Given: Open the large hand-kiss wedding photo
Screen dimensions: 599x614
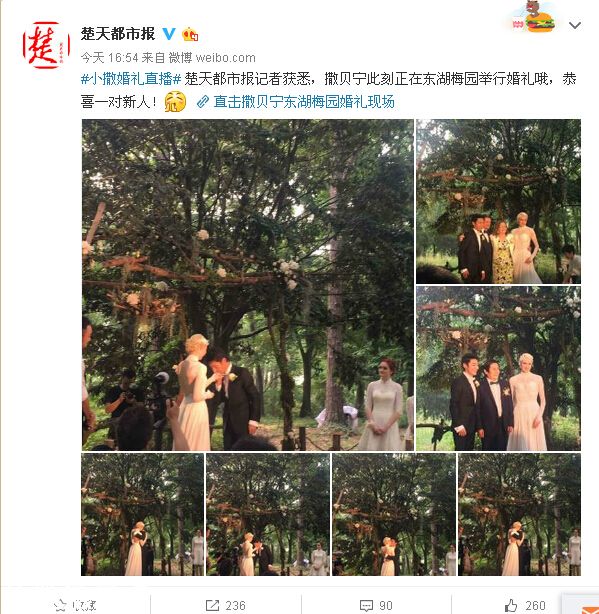Looking at the screenshot, I should 247,285.
